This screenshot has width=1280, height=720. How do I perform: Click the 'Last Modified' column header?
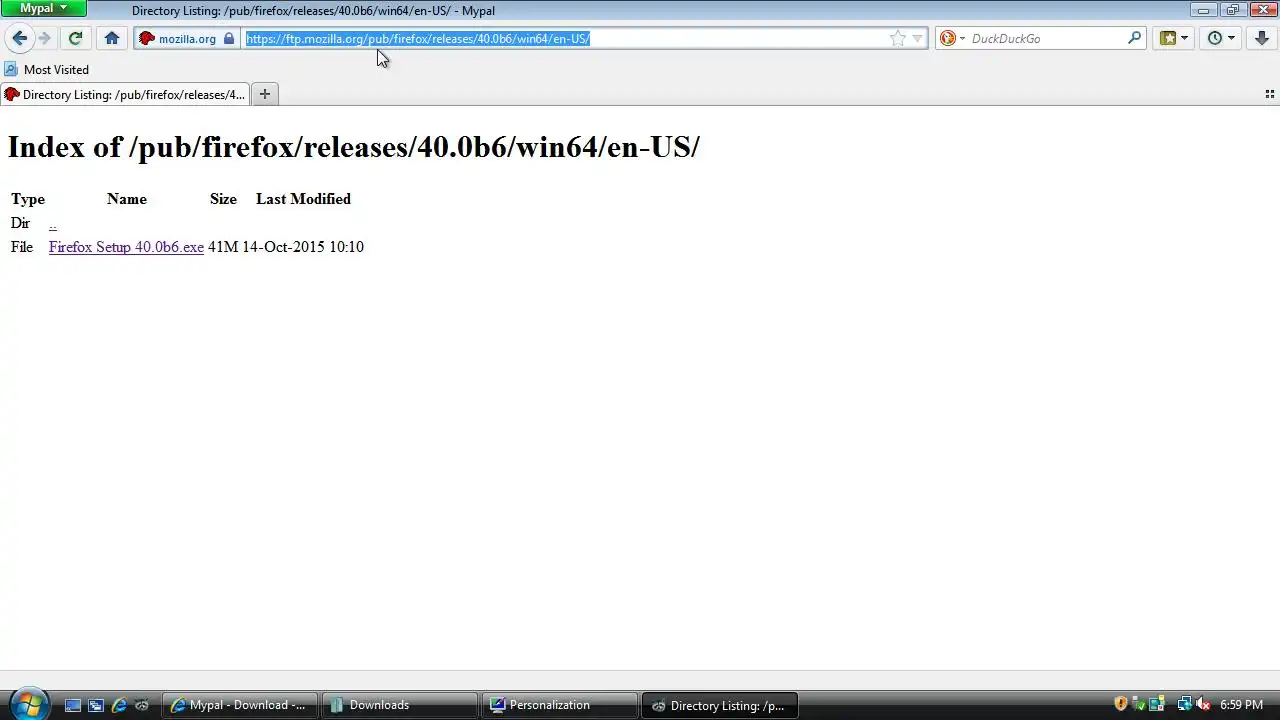click(303, 199)
